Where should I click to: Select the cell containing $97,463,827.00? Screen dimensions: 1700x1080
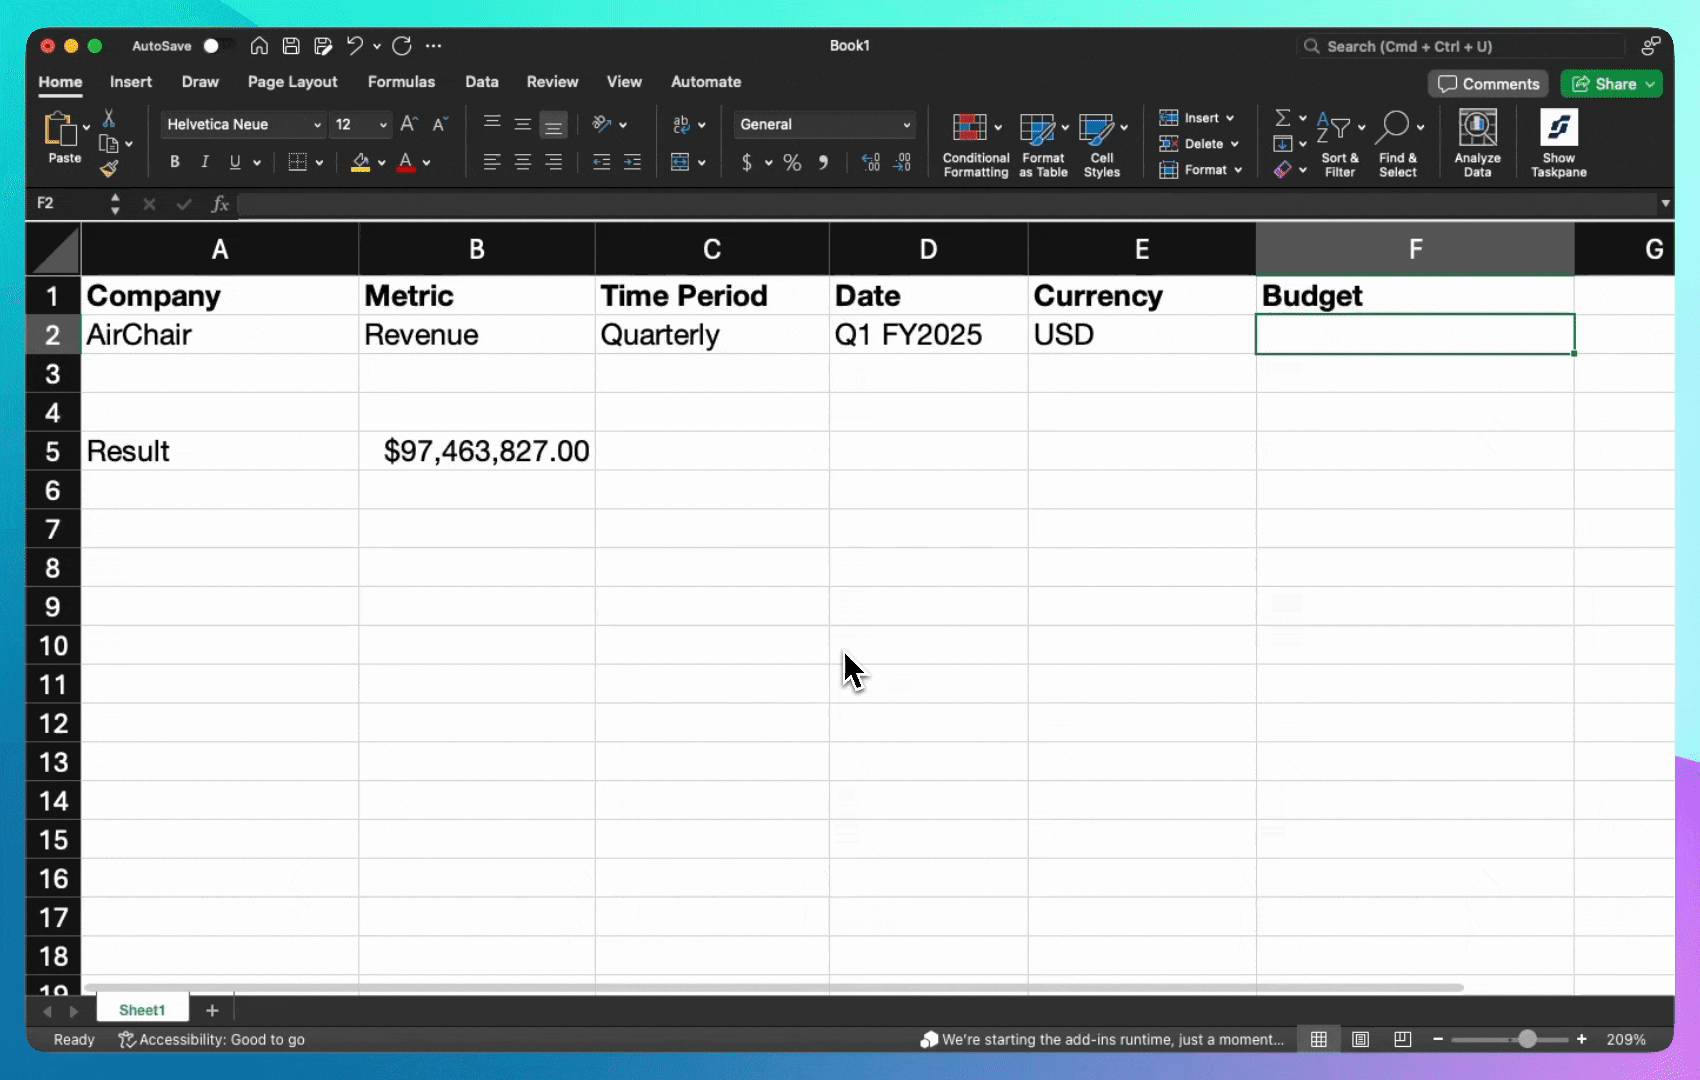pyautogui.click(x=477, y=451)
